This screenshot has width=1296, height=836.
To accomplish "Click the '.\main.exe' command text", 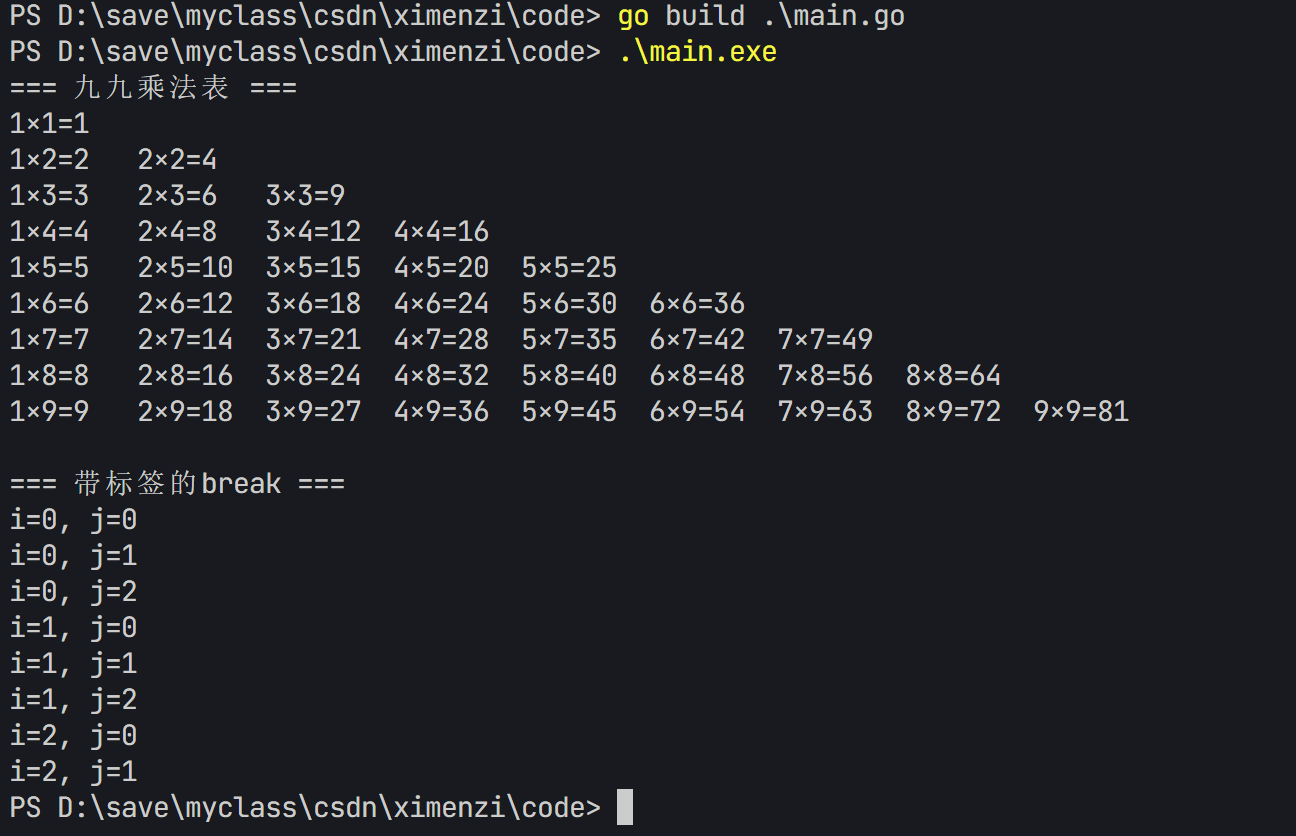I will point(697,52).
